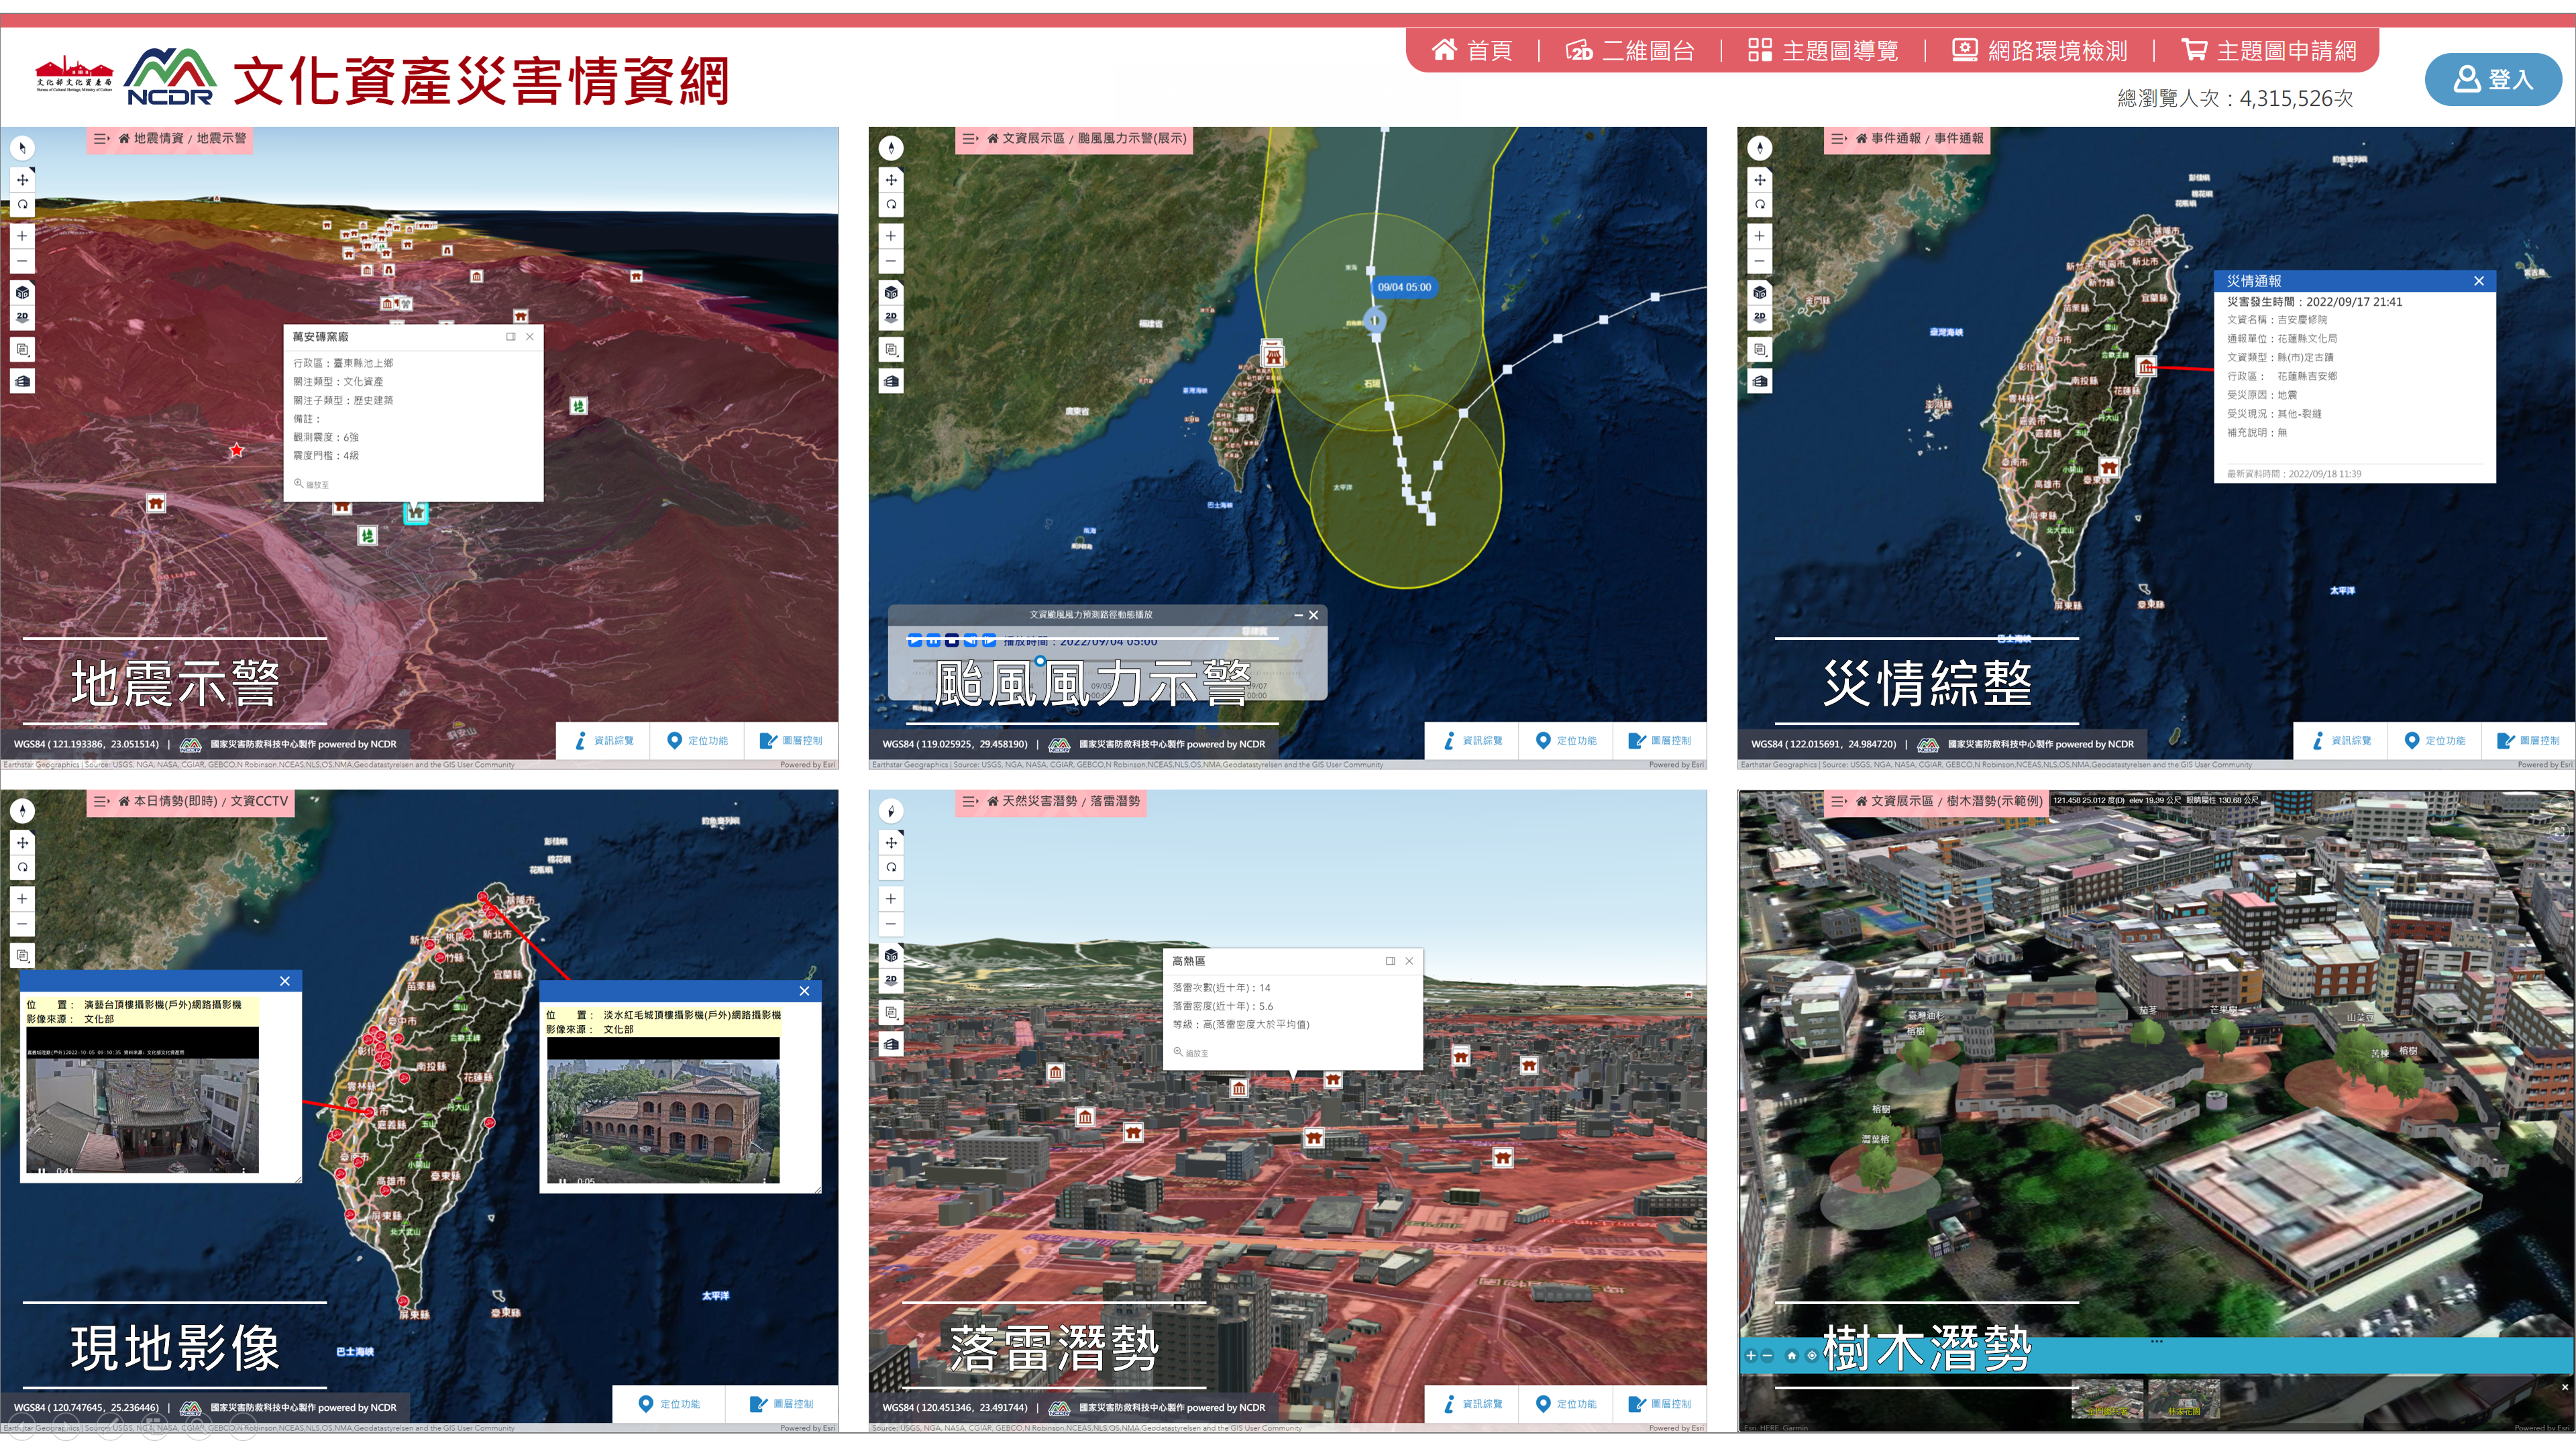The height and width of the screenshot is (1449, 2576).
Task: Expand the 事件通報 breadcrumb menu
Action: coord(1838,138)
